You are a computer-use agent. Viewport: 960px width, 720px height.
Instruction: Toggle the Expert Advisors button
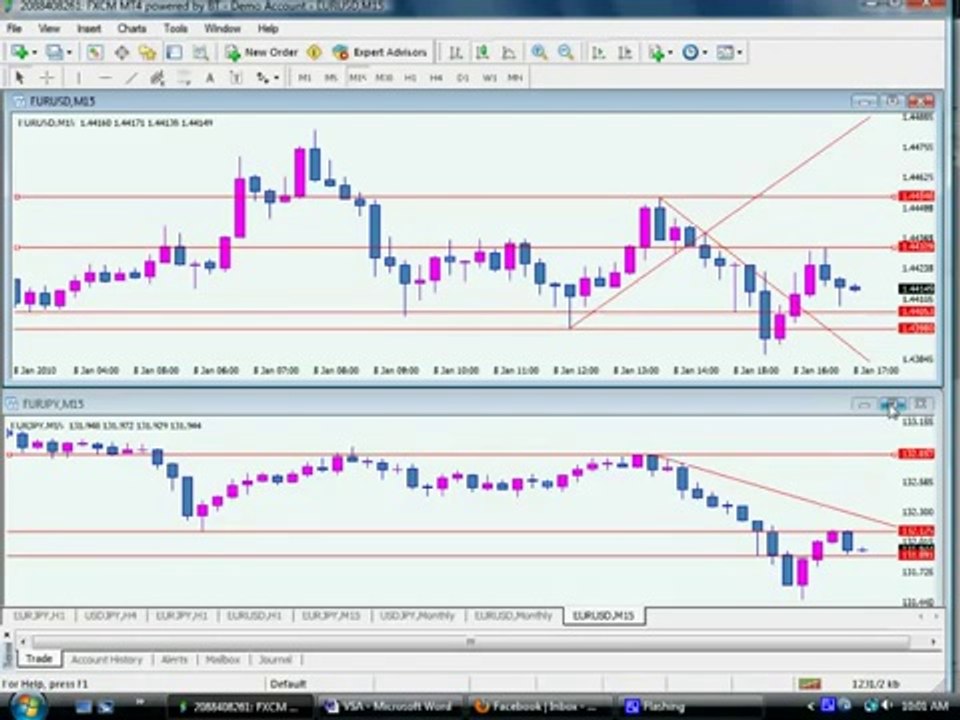pyautogui.click(x=380, y=53)
